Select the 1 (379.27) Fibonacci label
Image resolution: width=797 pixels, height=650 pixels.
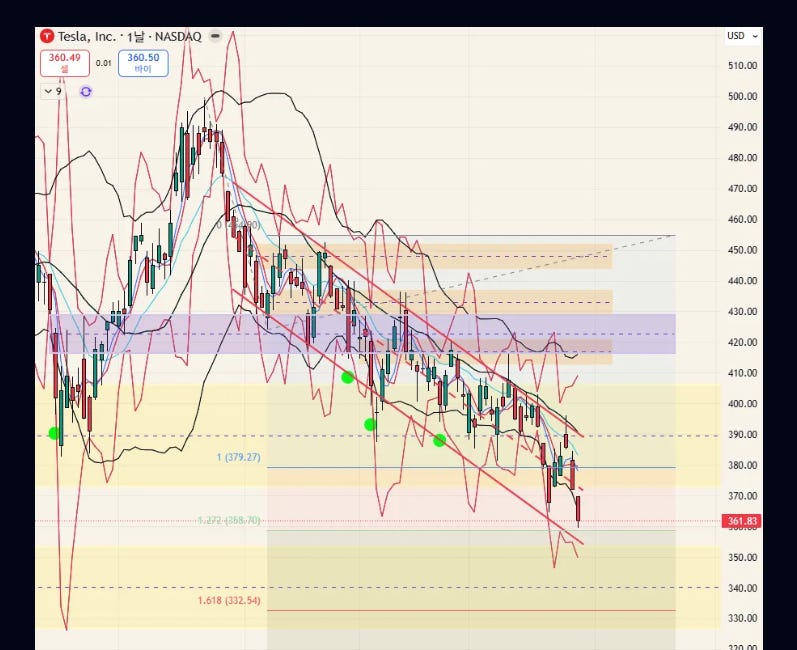(x=238, y=457)
